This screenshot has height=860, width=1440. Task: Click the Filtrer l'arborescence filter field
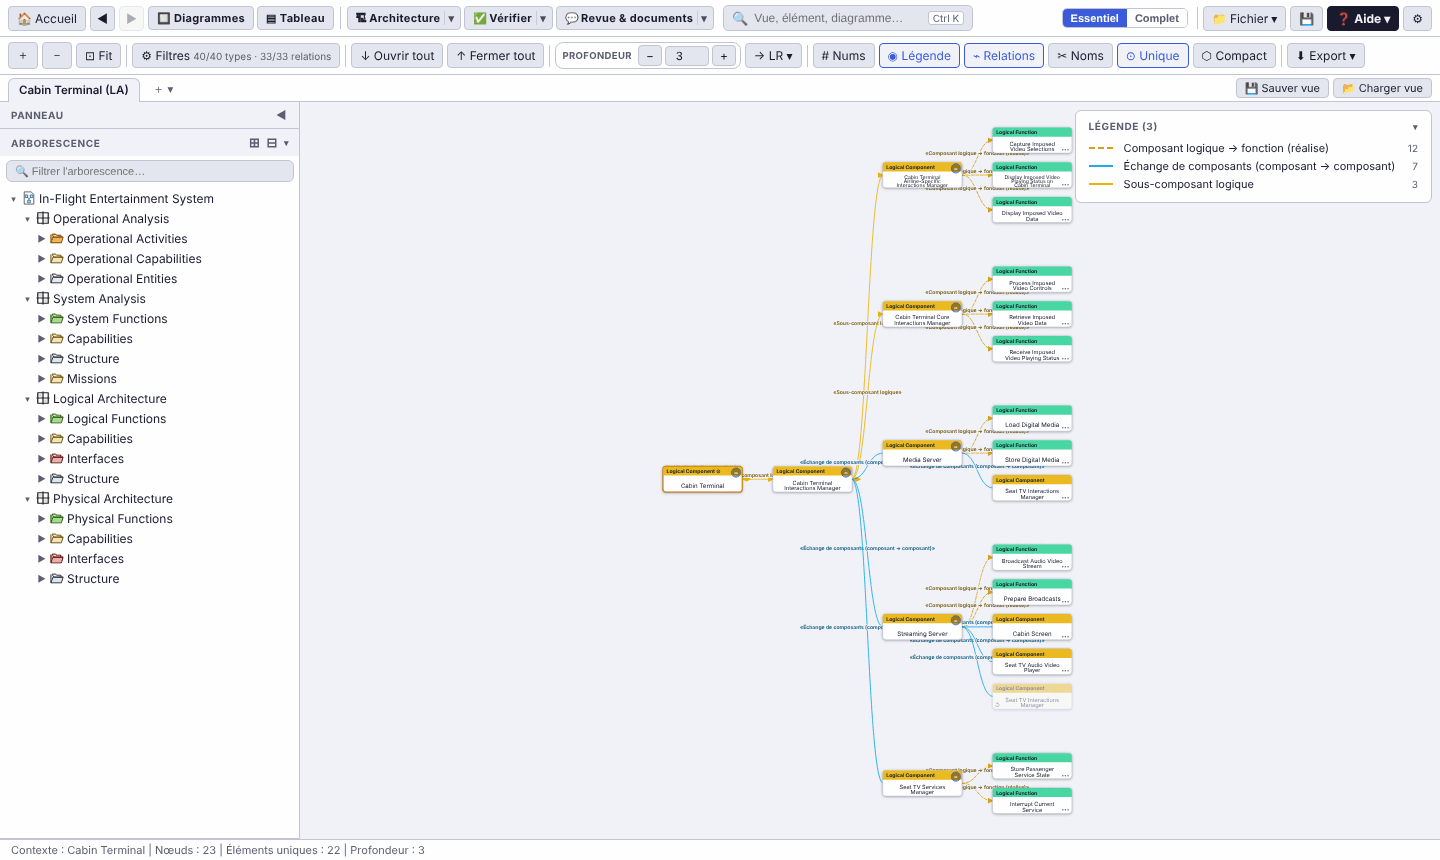coord(150,171)
